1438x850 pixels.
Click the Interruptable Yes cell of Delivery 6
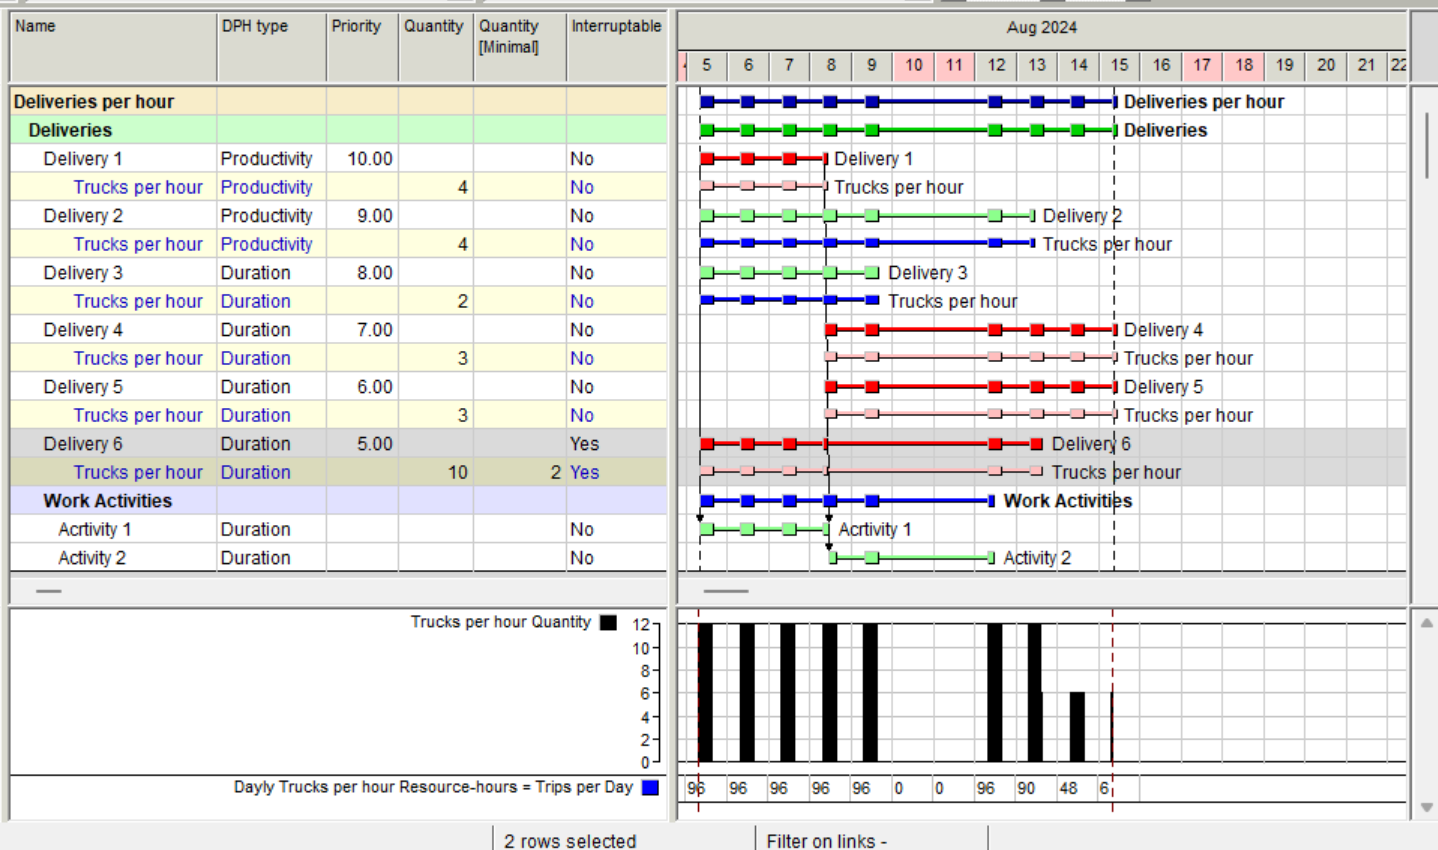click(x=617, y=444)
